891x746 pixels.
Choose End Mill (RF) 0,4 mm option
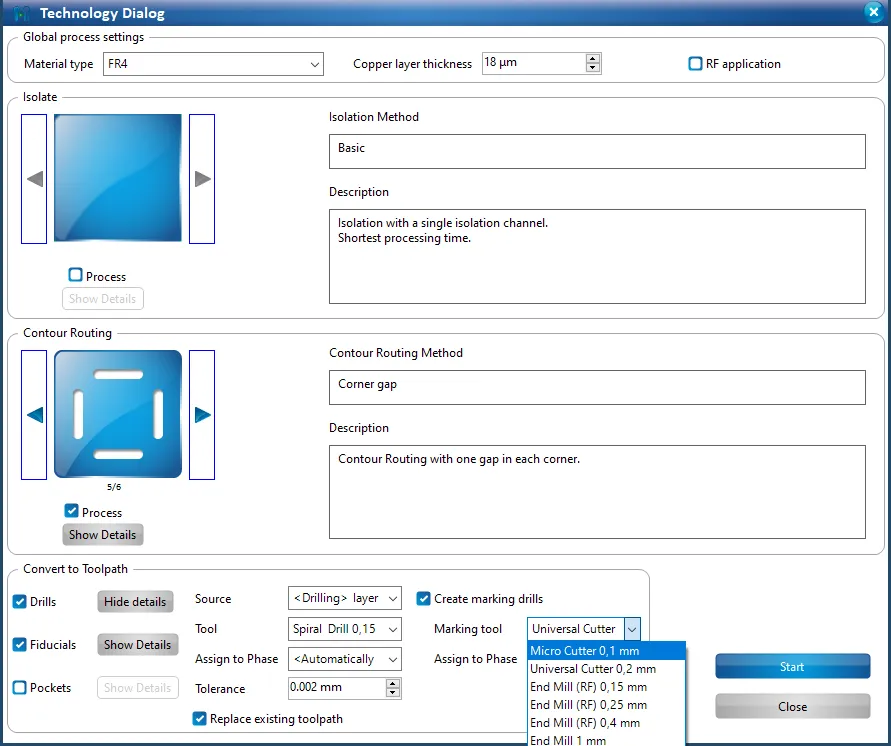coord(606,723)
